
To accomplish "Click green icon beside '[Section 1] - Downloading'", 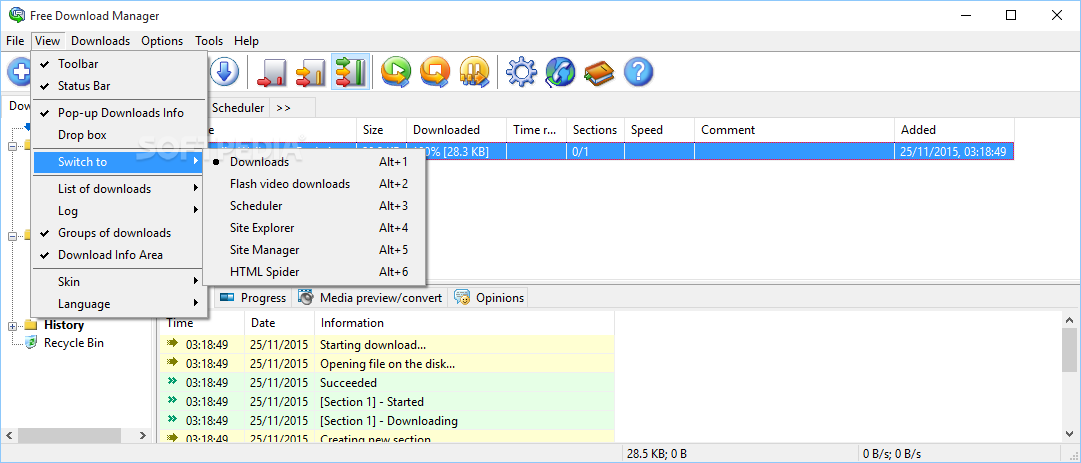I will pyautogui.click(x=172, y=420).
